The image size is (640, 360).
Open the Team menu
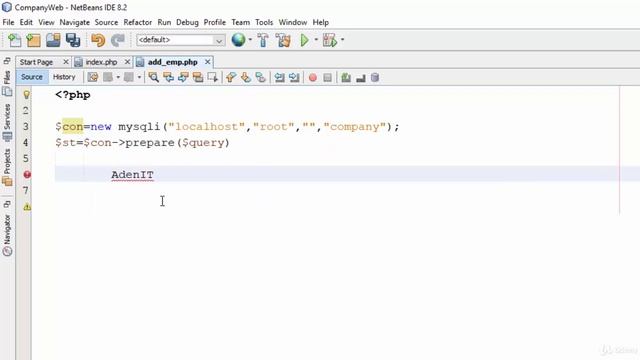point(240,22)
